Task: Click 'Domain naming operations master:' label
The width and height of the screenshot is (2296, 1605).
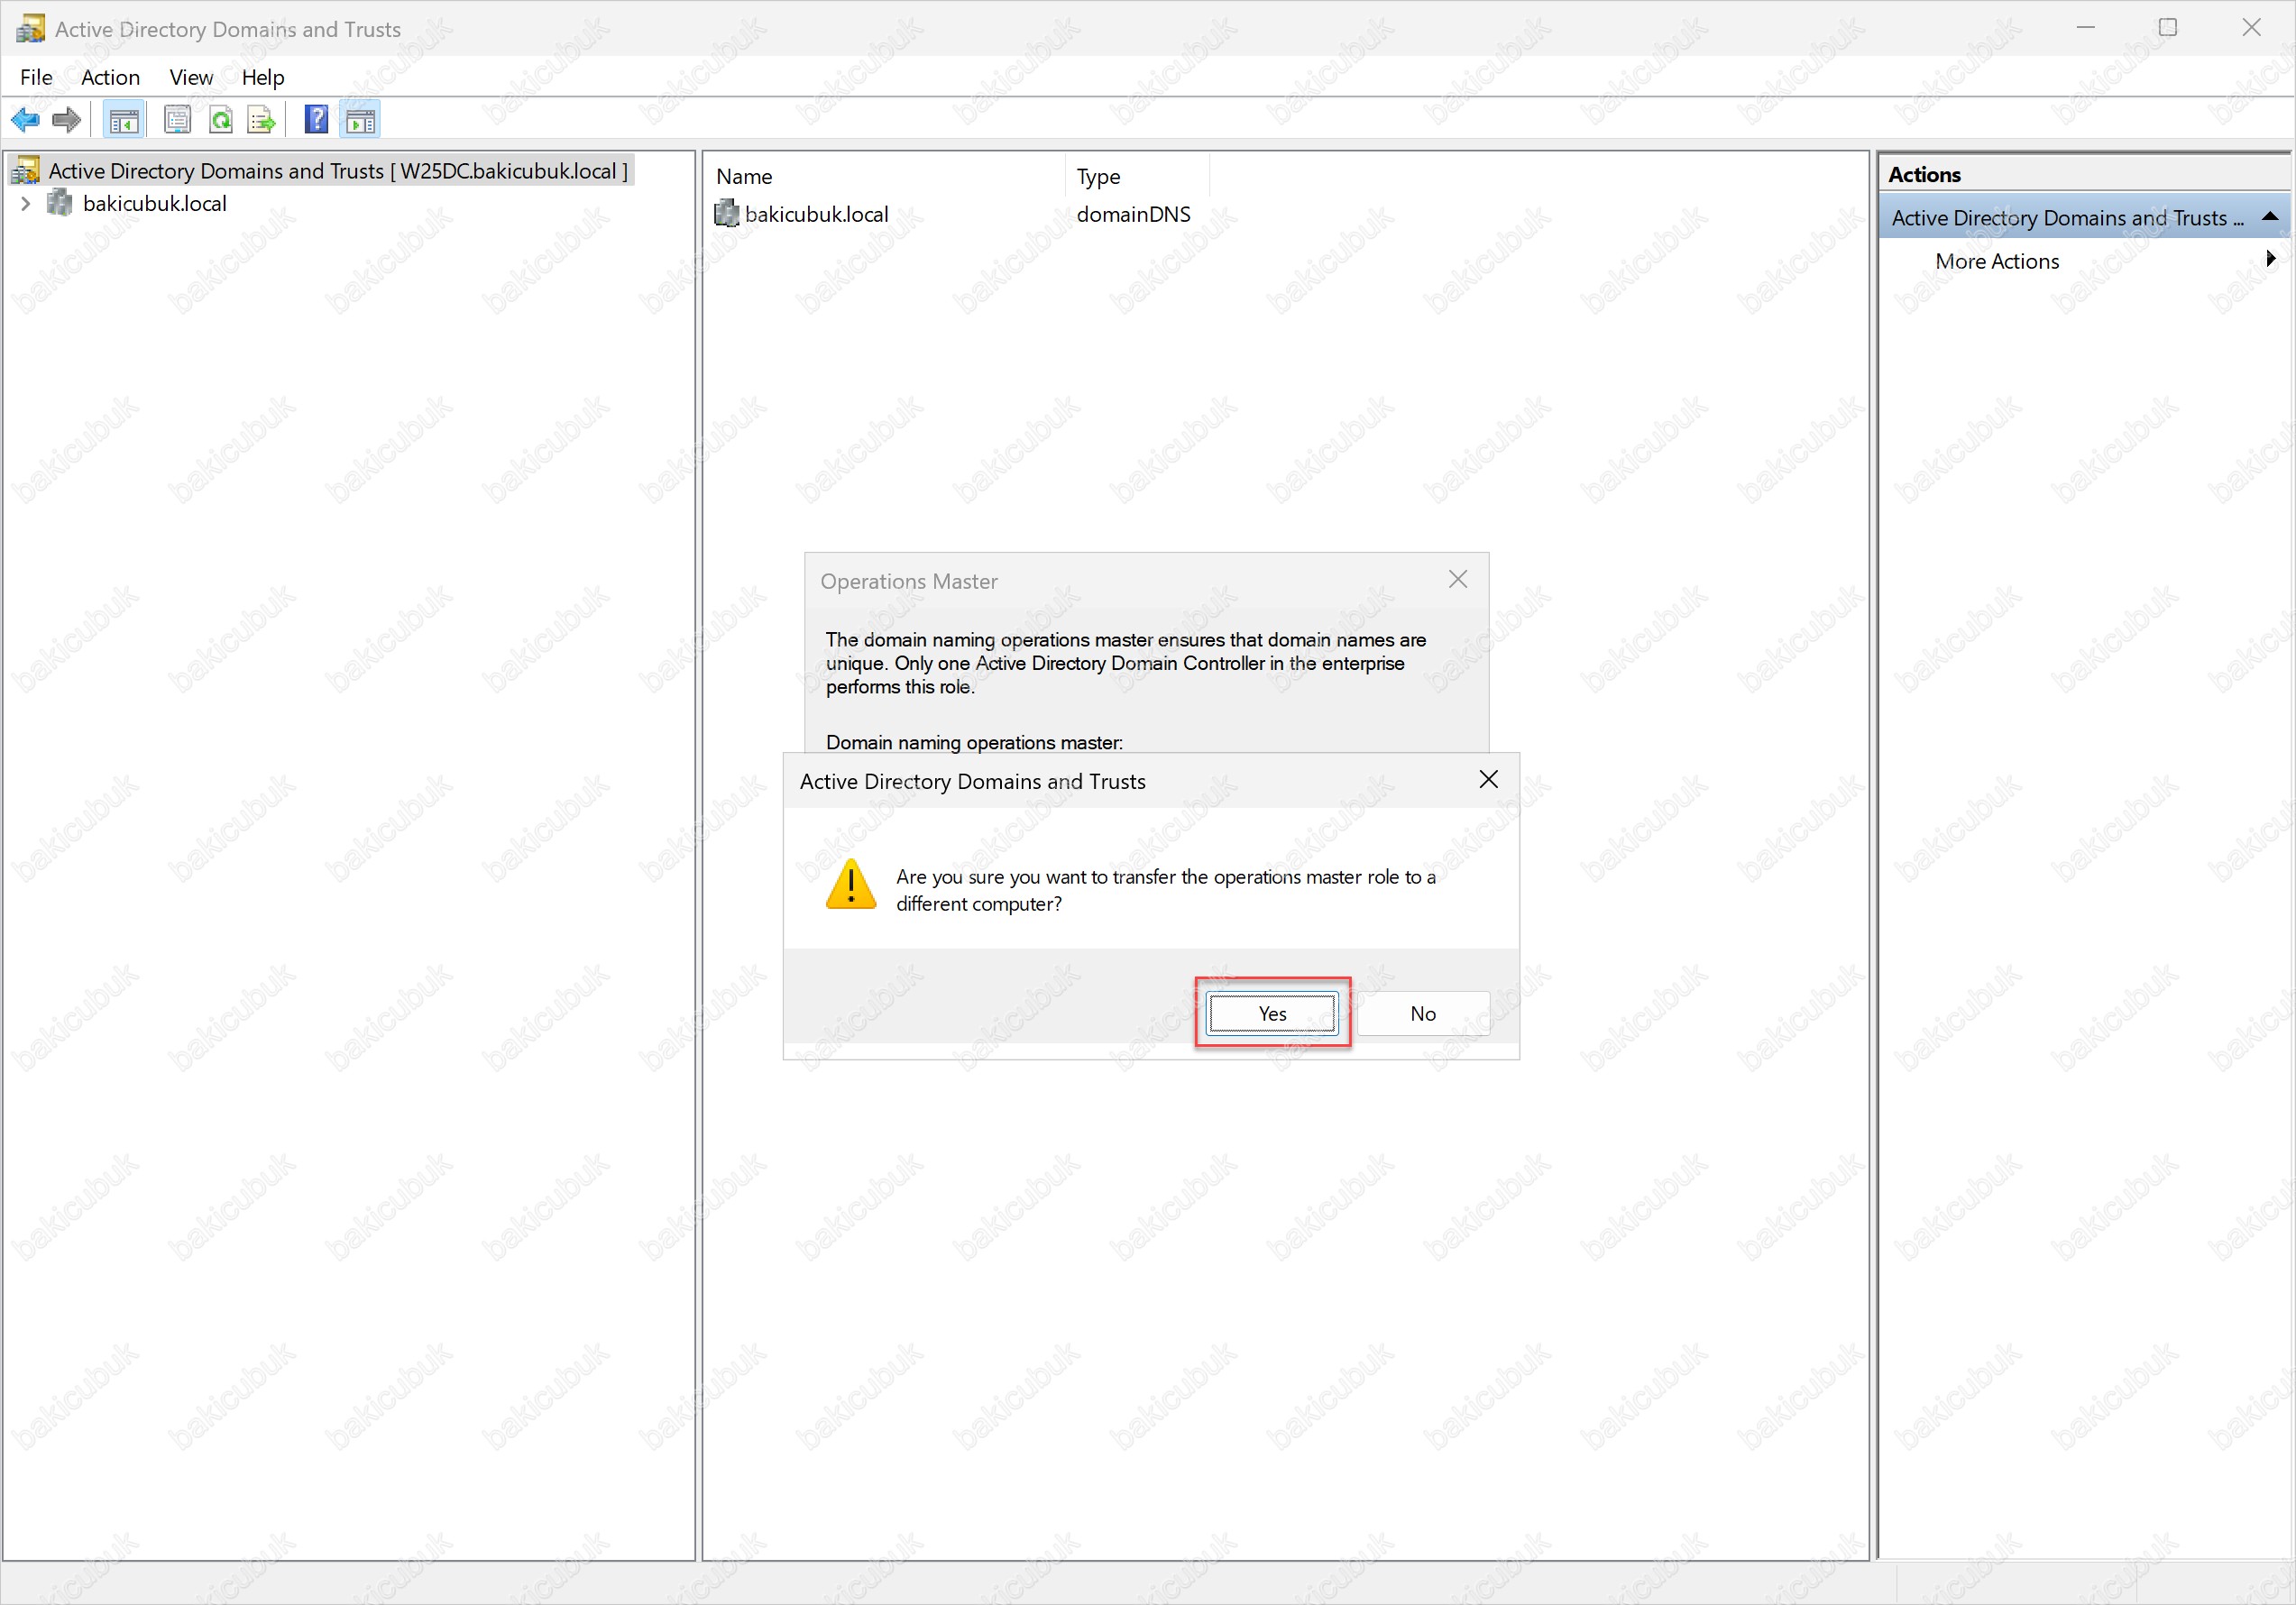Action: (x=974, y=742)
